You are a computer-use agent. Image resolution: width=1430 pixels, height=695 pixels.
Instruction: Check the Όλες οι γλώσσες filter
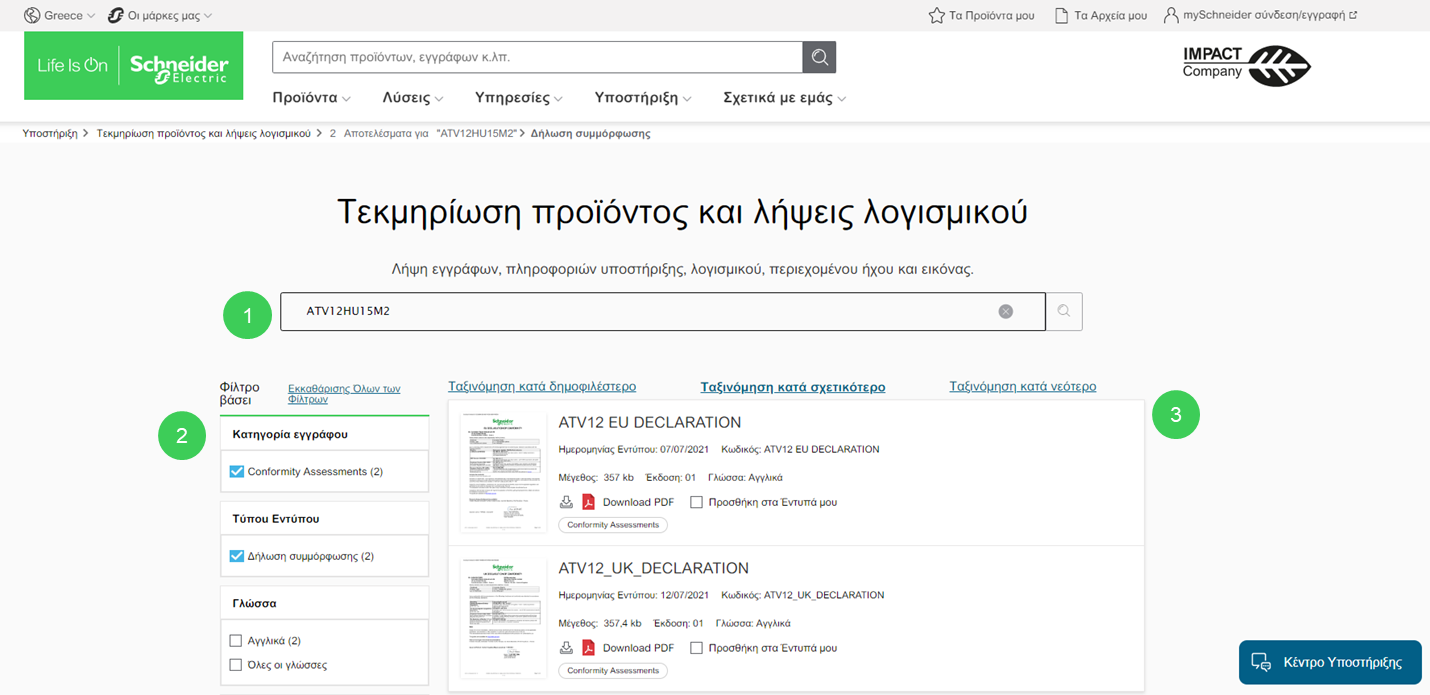click(236, 665)
